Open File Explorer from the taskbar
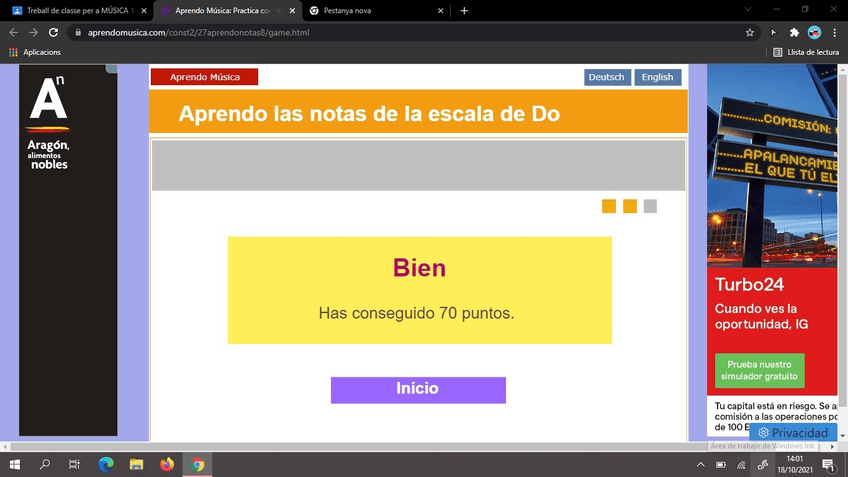 pyautogui.click(x=136, y=465)
